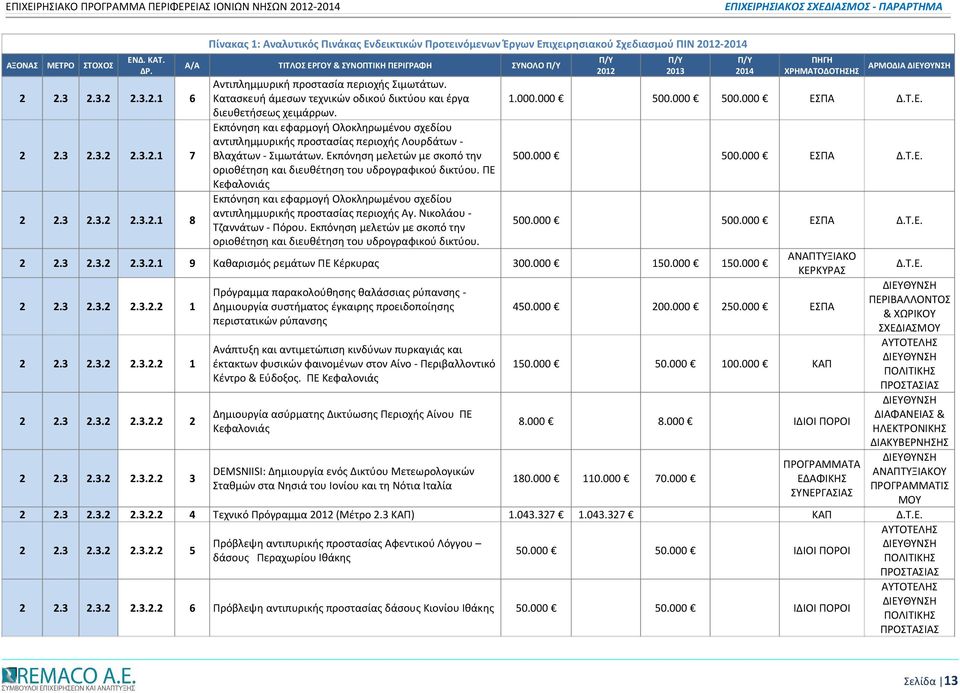The width and height of the screenshot is (960, 693).
Task: Click the 'ΔΙΕΥΘΥΝΣΗ ΑΝΑΠΤΥΞΙΑΚΟΥ ΠΡΟΓΡΑΜΜΑΤΙΣΜΟΥ' cell
Action: click(909, 479)
